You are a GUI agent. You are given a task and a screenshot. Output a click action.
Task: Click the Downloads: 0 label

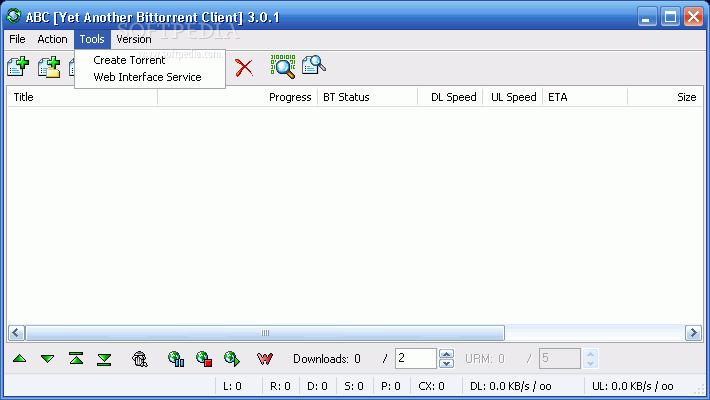click(x=327, y=359)
